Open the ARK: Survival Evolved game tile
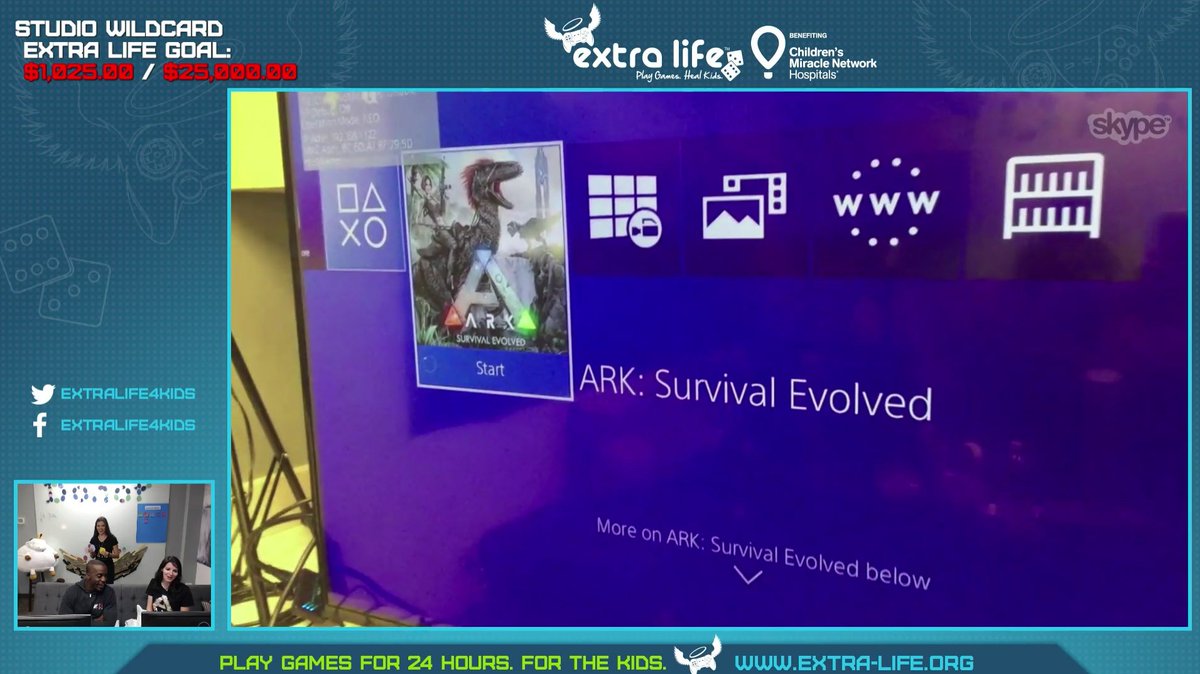Image resolution: width=1200 pixels, height=674 pixels. (x=489, y=270)
